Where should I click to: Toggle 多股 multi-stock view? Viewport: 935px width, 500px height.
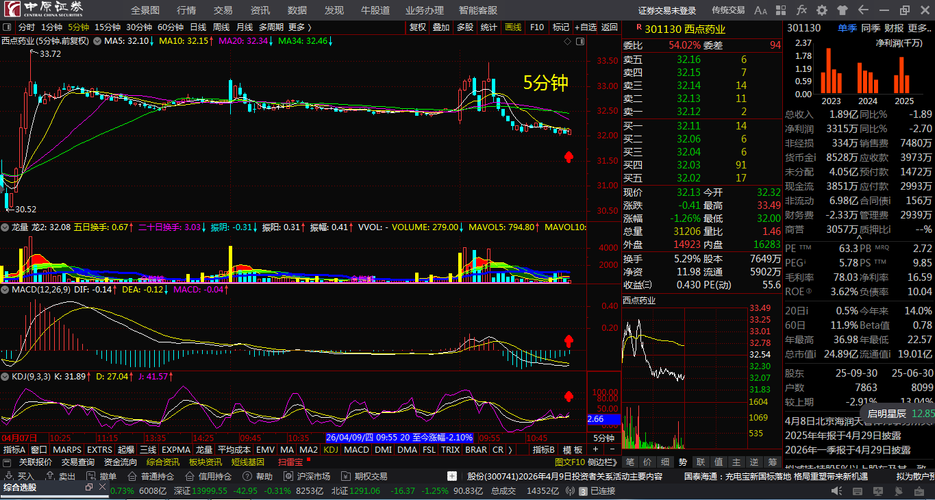click(x=465, y=27)
